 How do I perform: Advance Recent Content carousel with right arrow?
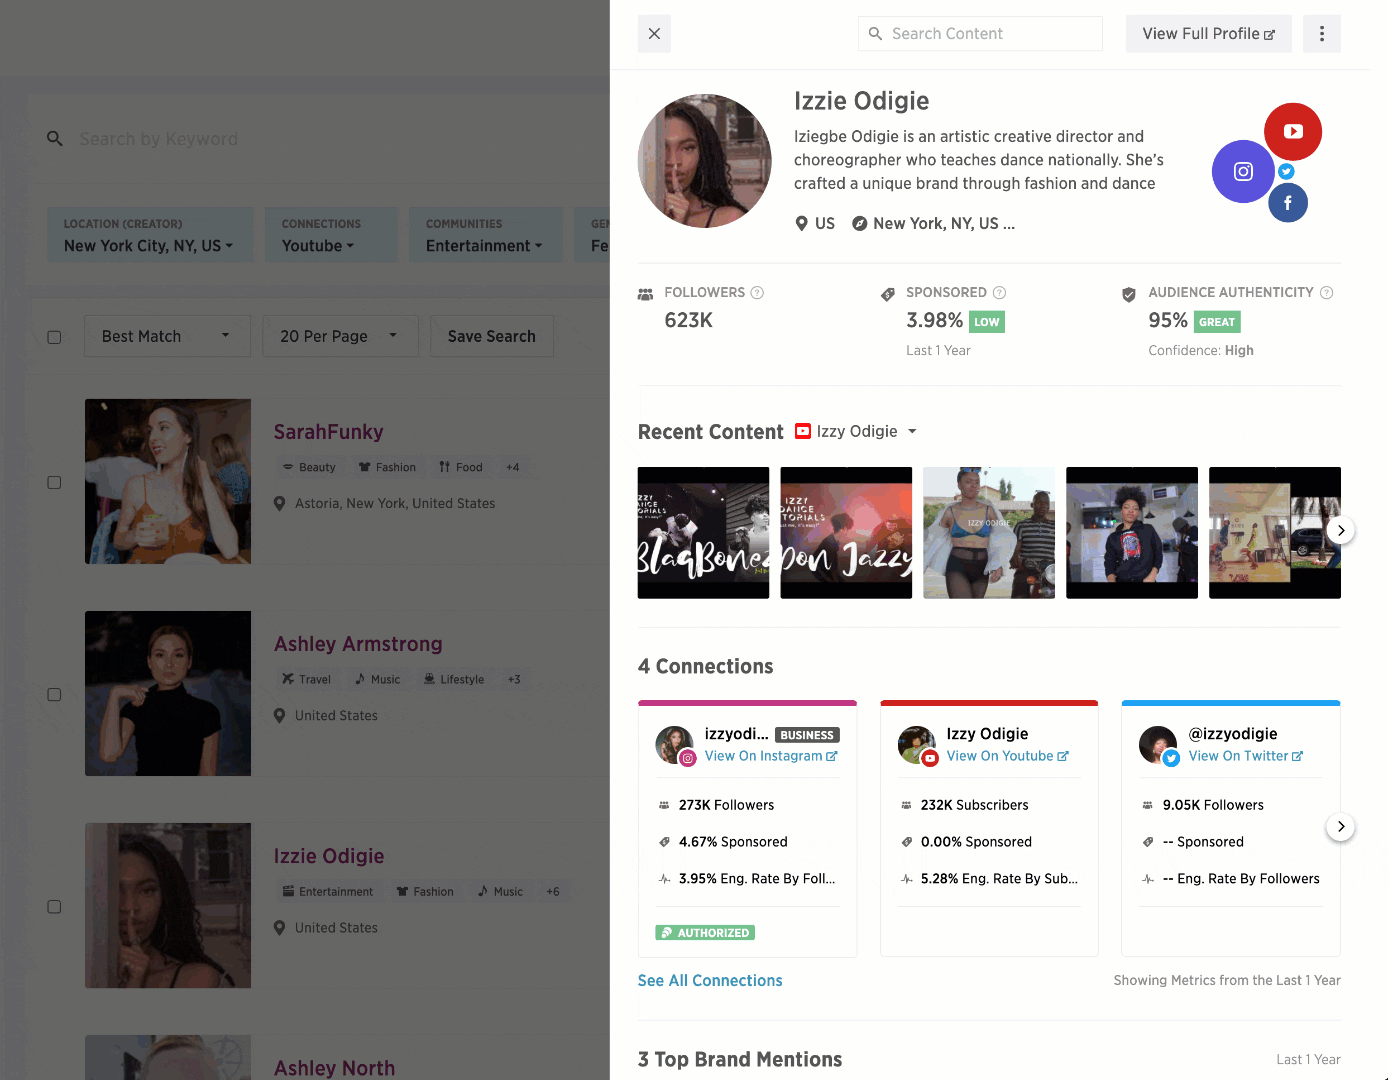1341,530
